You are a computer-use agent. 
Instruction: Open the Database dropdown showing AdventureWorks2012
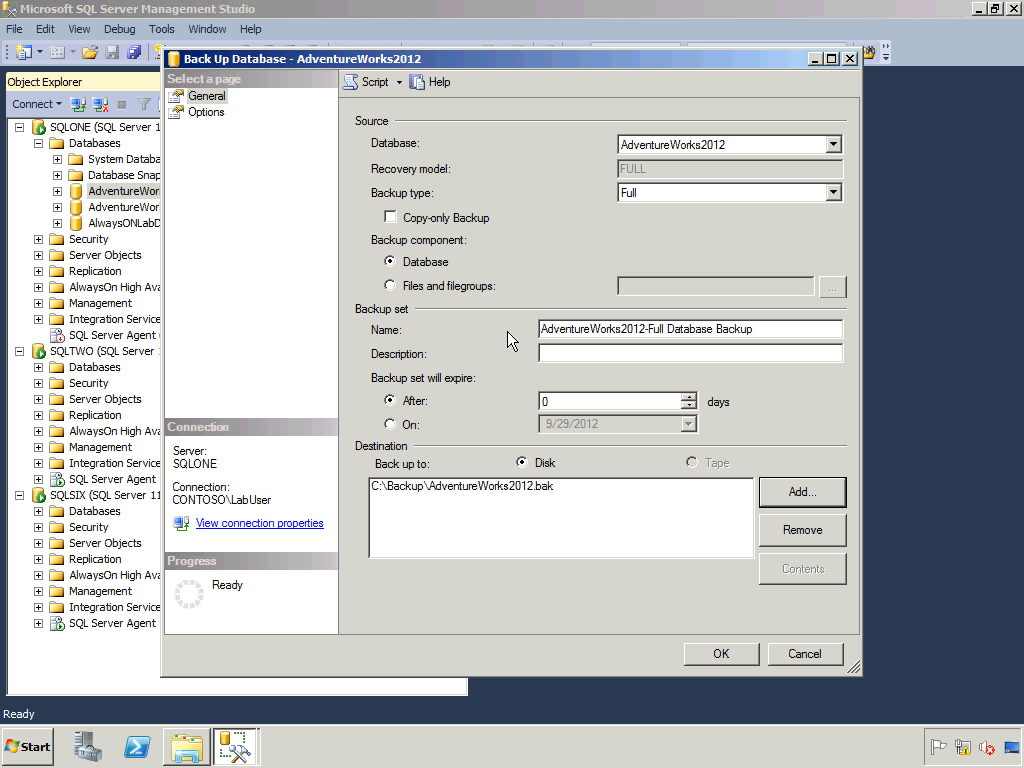833,144
